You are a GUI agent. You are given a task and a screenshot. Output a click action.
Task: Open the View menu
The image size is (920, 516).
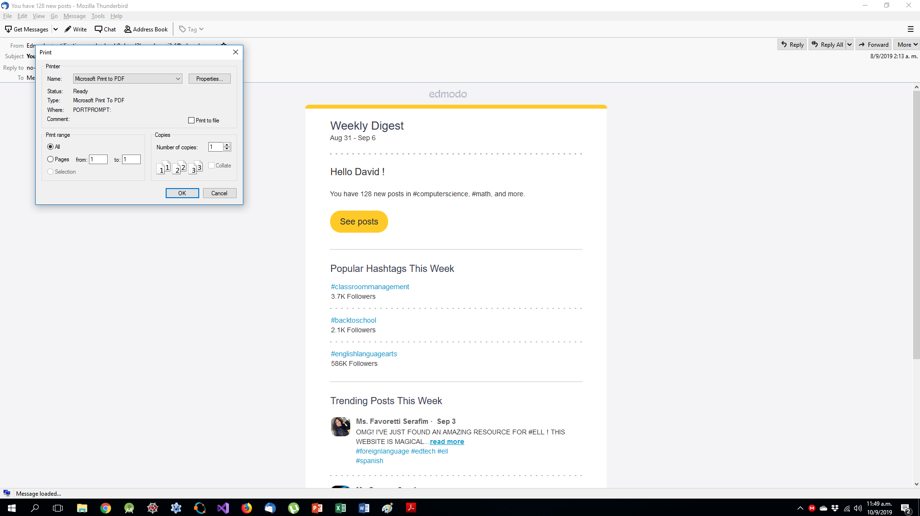click(39, 16)
